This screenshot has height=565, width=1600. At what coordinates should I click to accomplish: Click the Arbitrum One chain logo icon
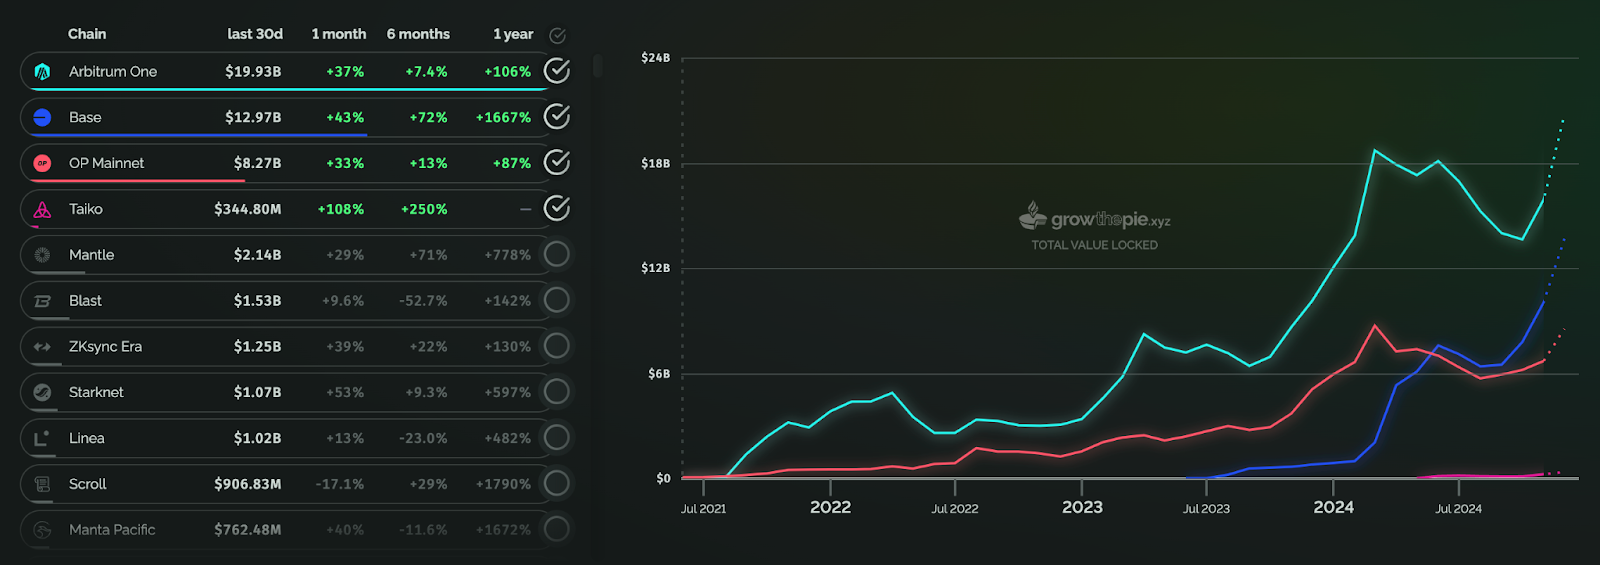coord(42,72)
